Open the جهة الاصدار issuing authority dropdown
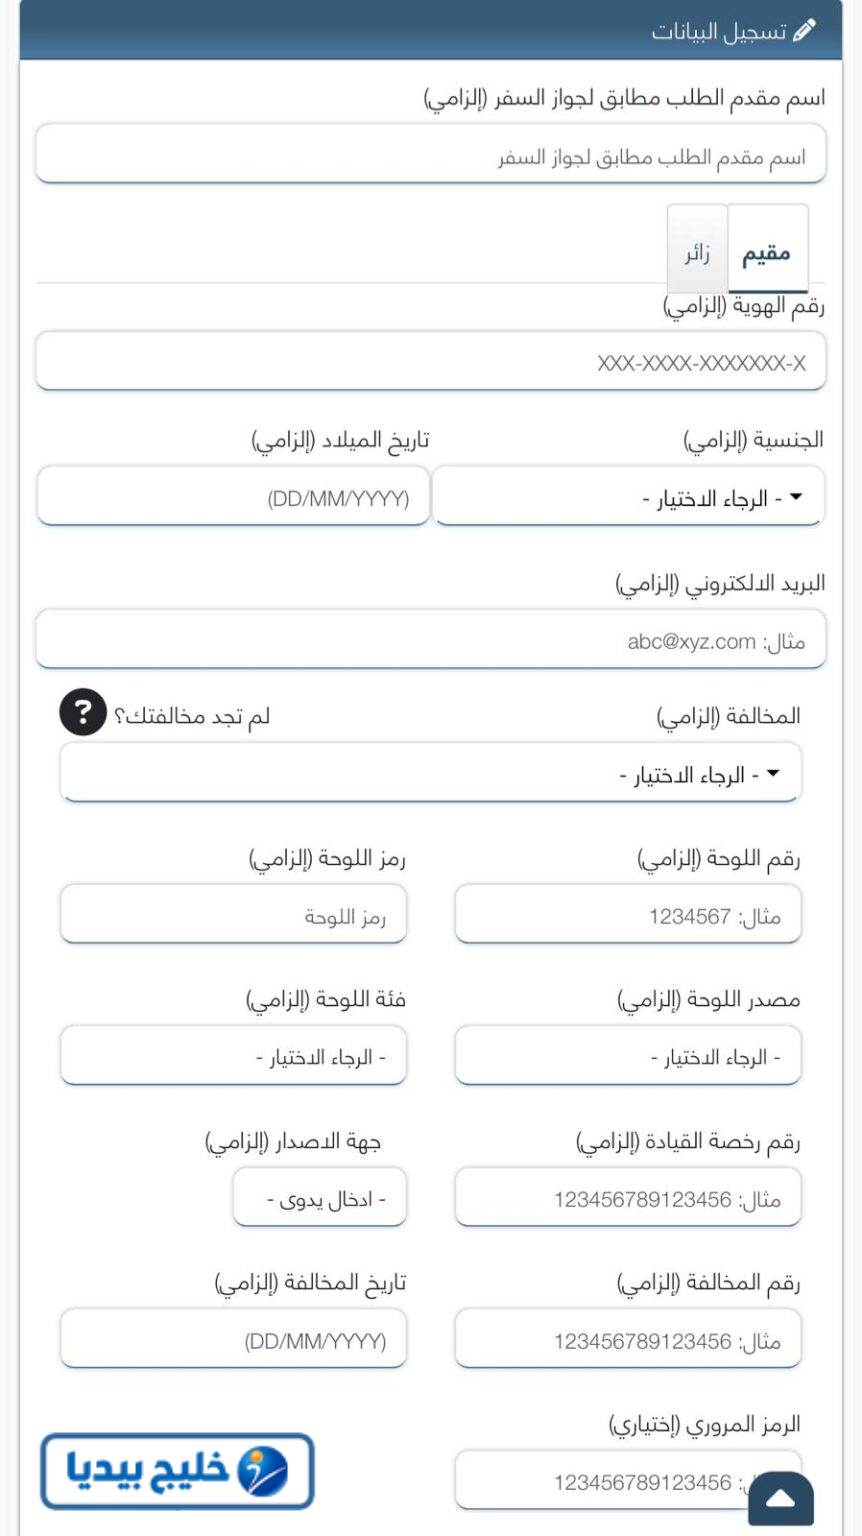The width and height of the screenshot is (862, 1536). coord(320,1197)
